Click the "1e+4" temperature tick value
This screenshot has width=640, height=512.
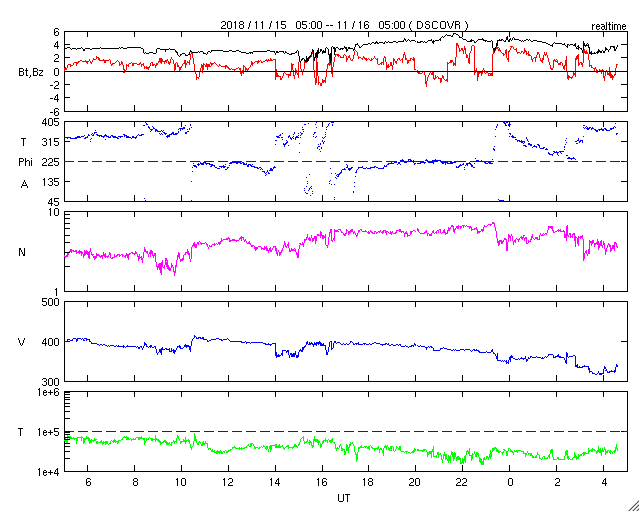click(x=49, y=472)
